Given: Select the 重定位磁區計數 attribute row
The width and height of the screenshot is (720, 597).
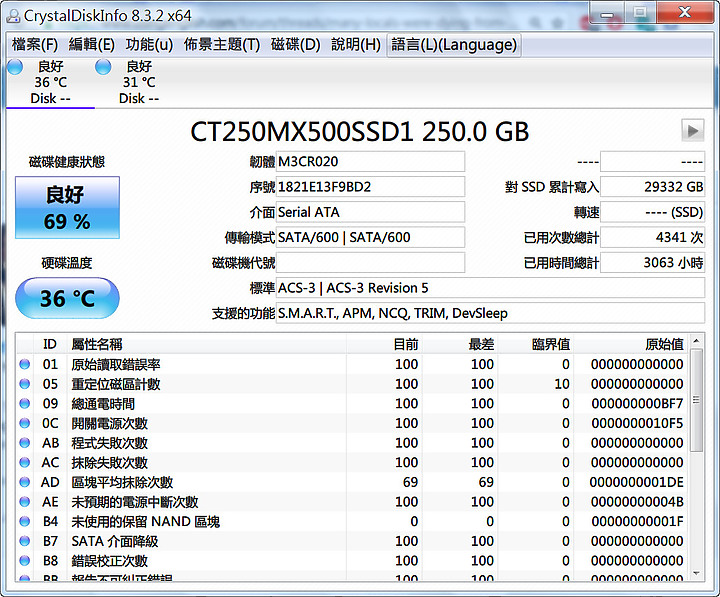Looking at the screenshot, I should coord(352,384).
